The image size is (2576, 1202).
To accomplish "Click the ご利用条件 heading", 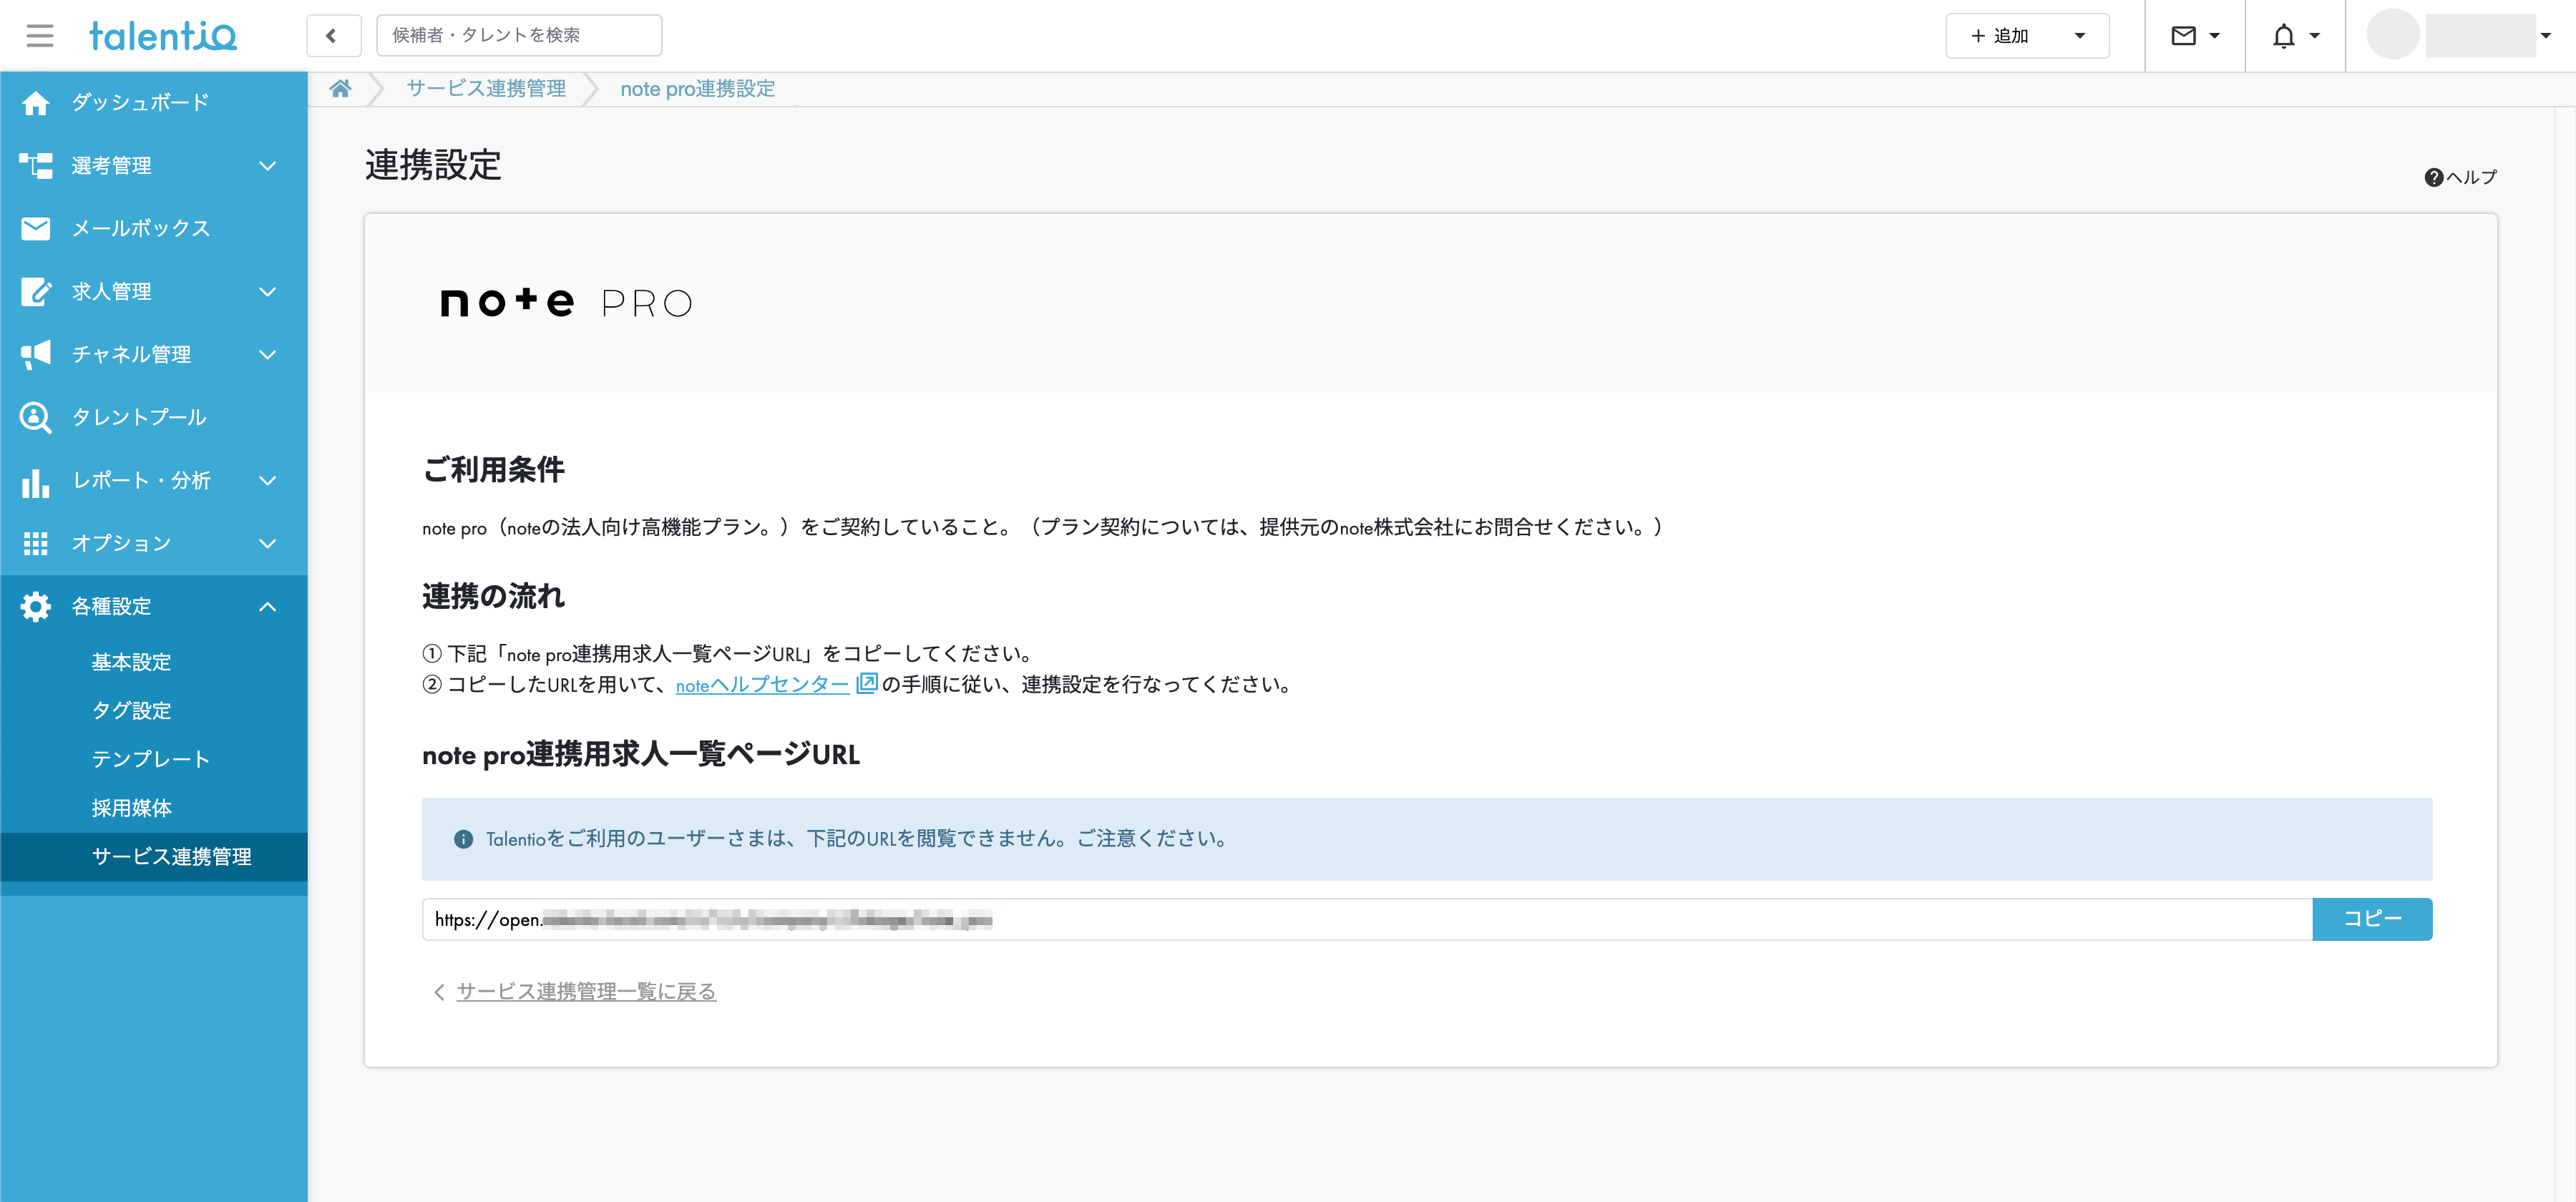I will click(x=493, y=470).
